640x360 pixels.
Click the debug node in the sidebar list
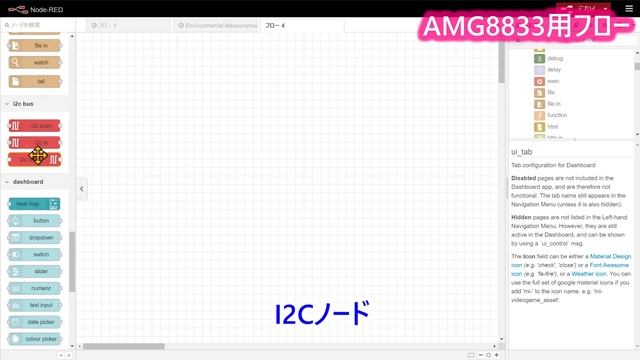(x=549, y=58)
